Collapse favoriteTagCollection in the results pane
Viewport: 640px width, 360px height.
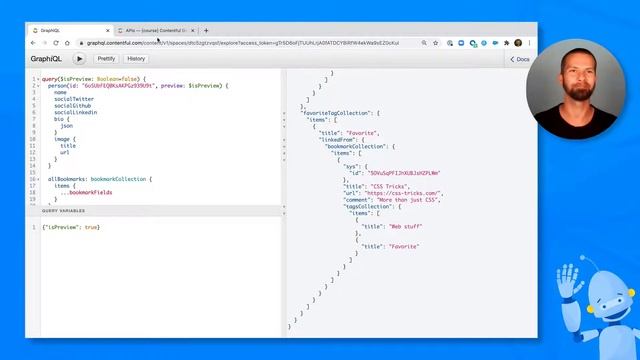284,113
